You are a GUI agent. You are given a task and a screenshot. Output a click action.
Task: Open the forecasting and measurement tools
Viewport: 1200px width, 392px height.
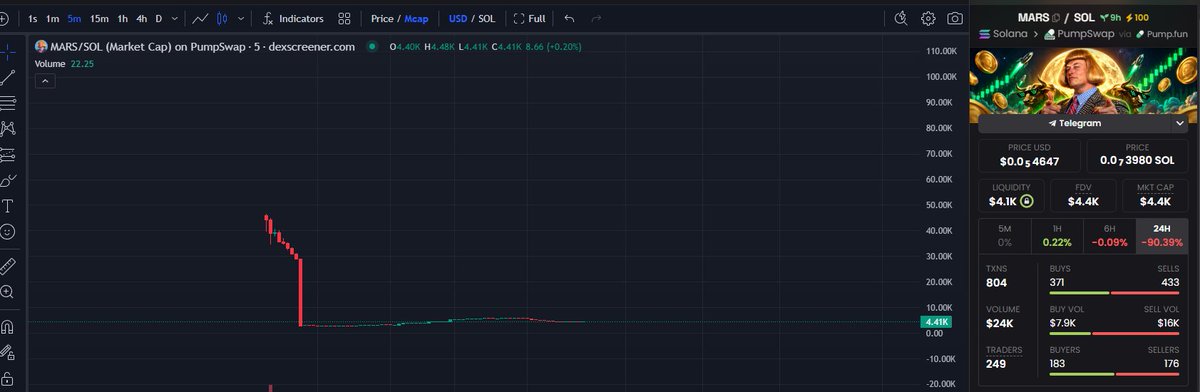pyautogui.click(x=8, y=154)
